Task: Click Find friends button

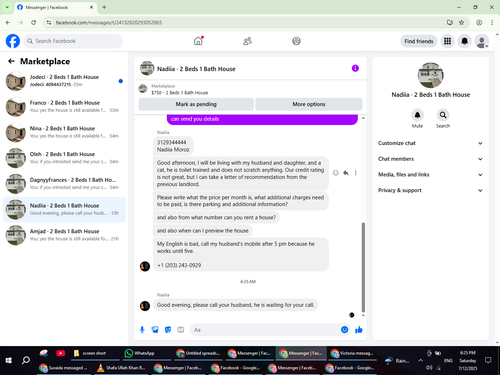Action: click(419, 41)
